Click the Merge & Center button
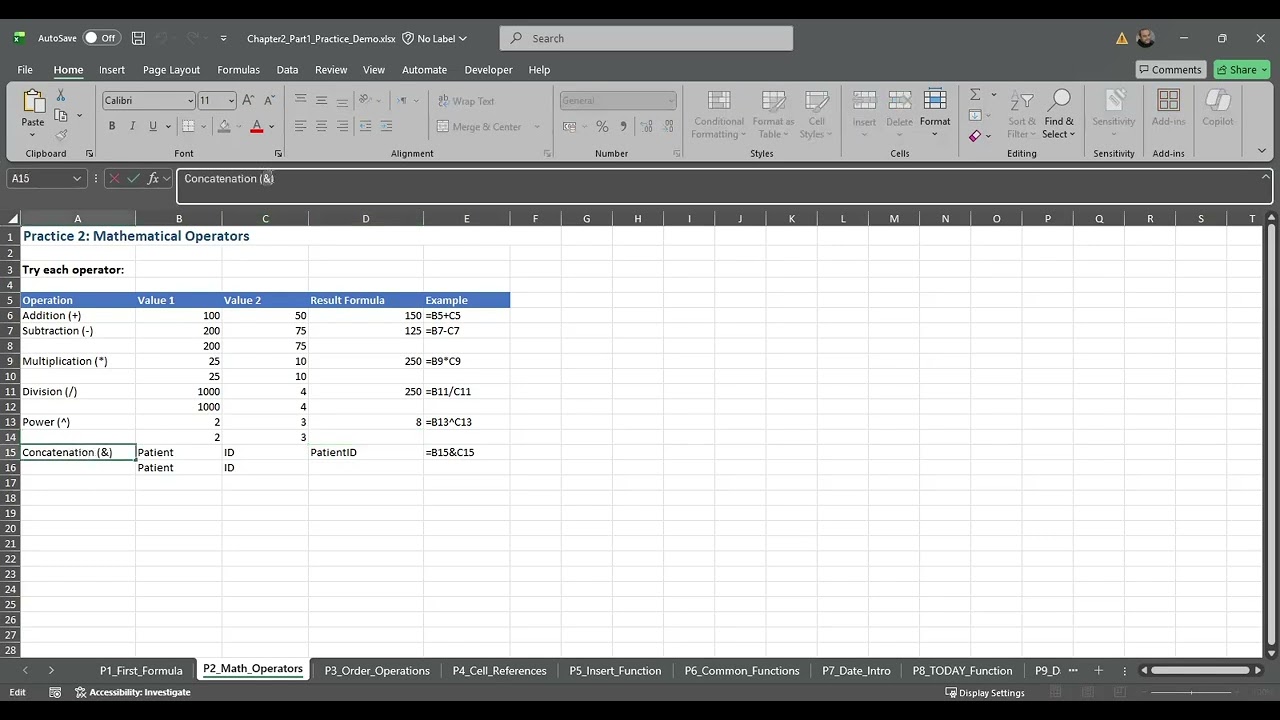 click(x=479, y=127)
